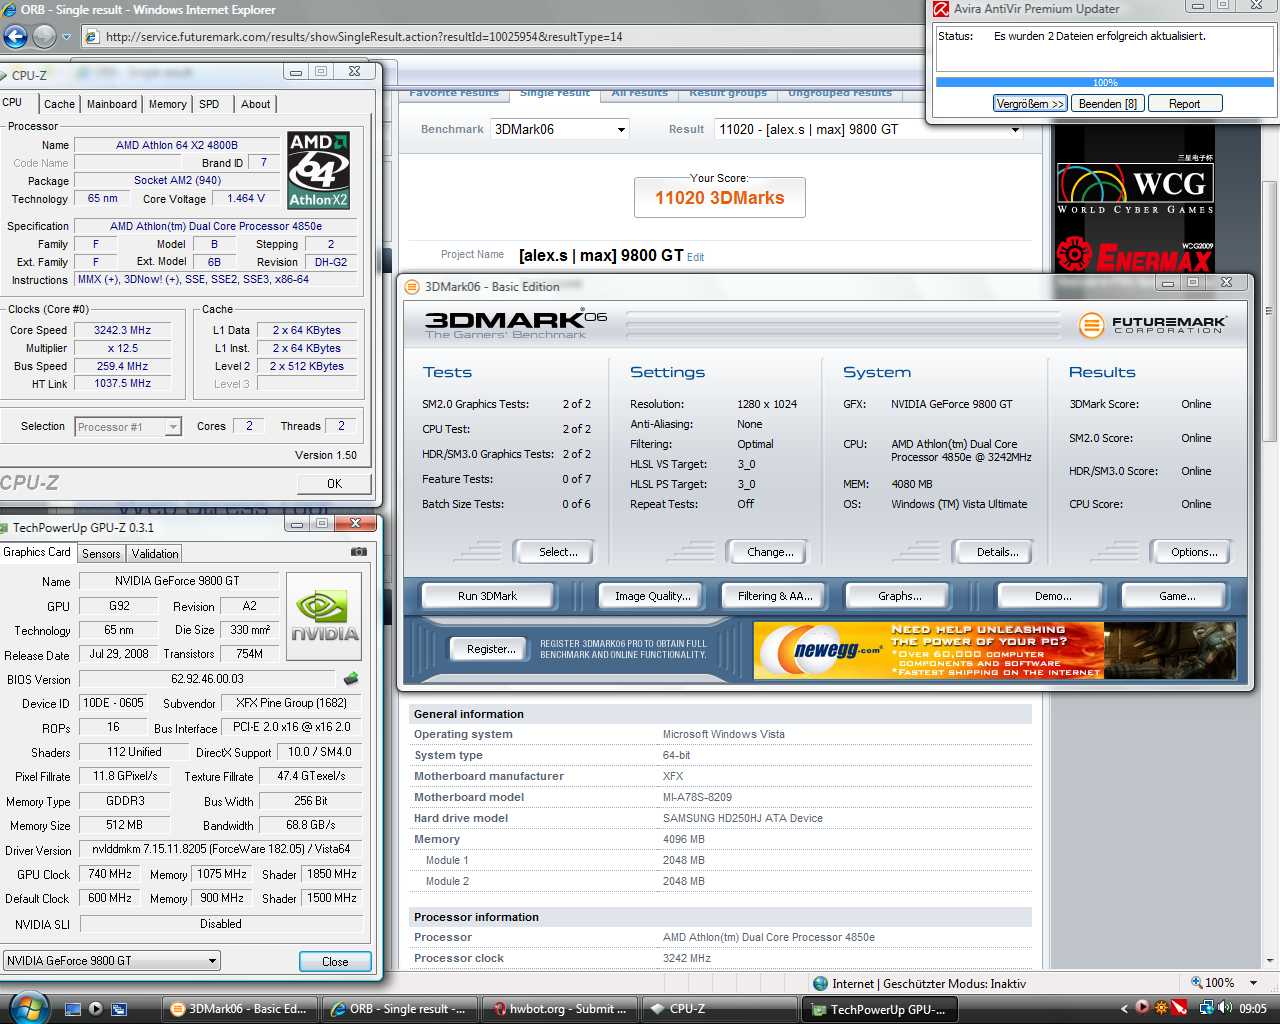The image size is (1280, 1024).
Task: Open the IE zoom level dropdown arrow
Action: pyautogui.click(x=1253, y=983)
